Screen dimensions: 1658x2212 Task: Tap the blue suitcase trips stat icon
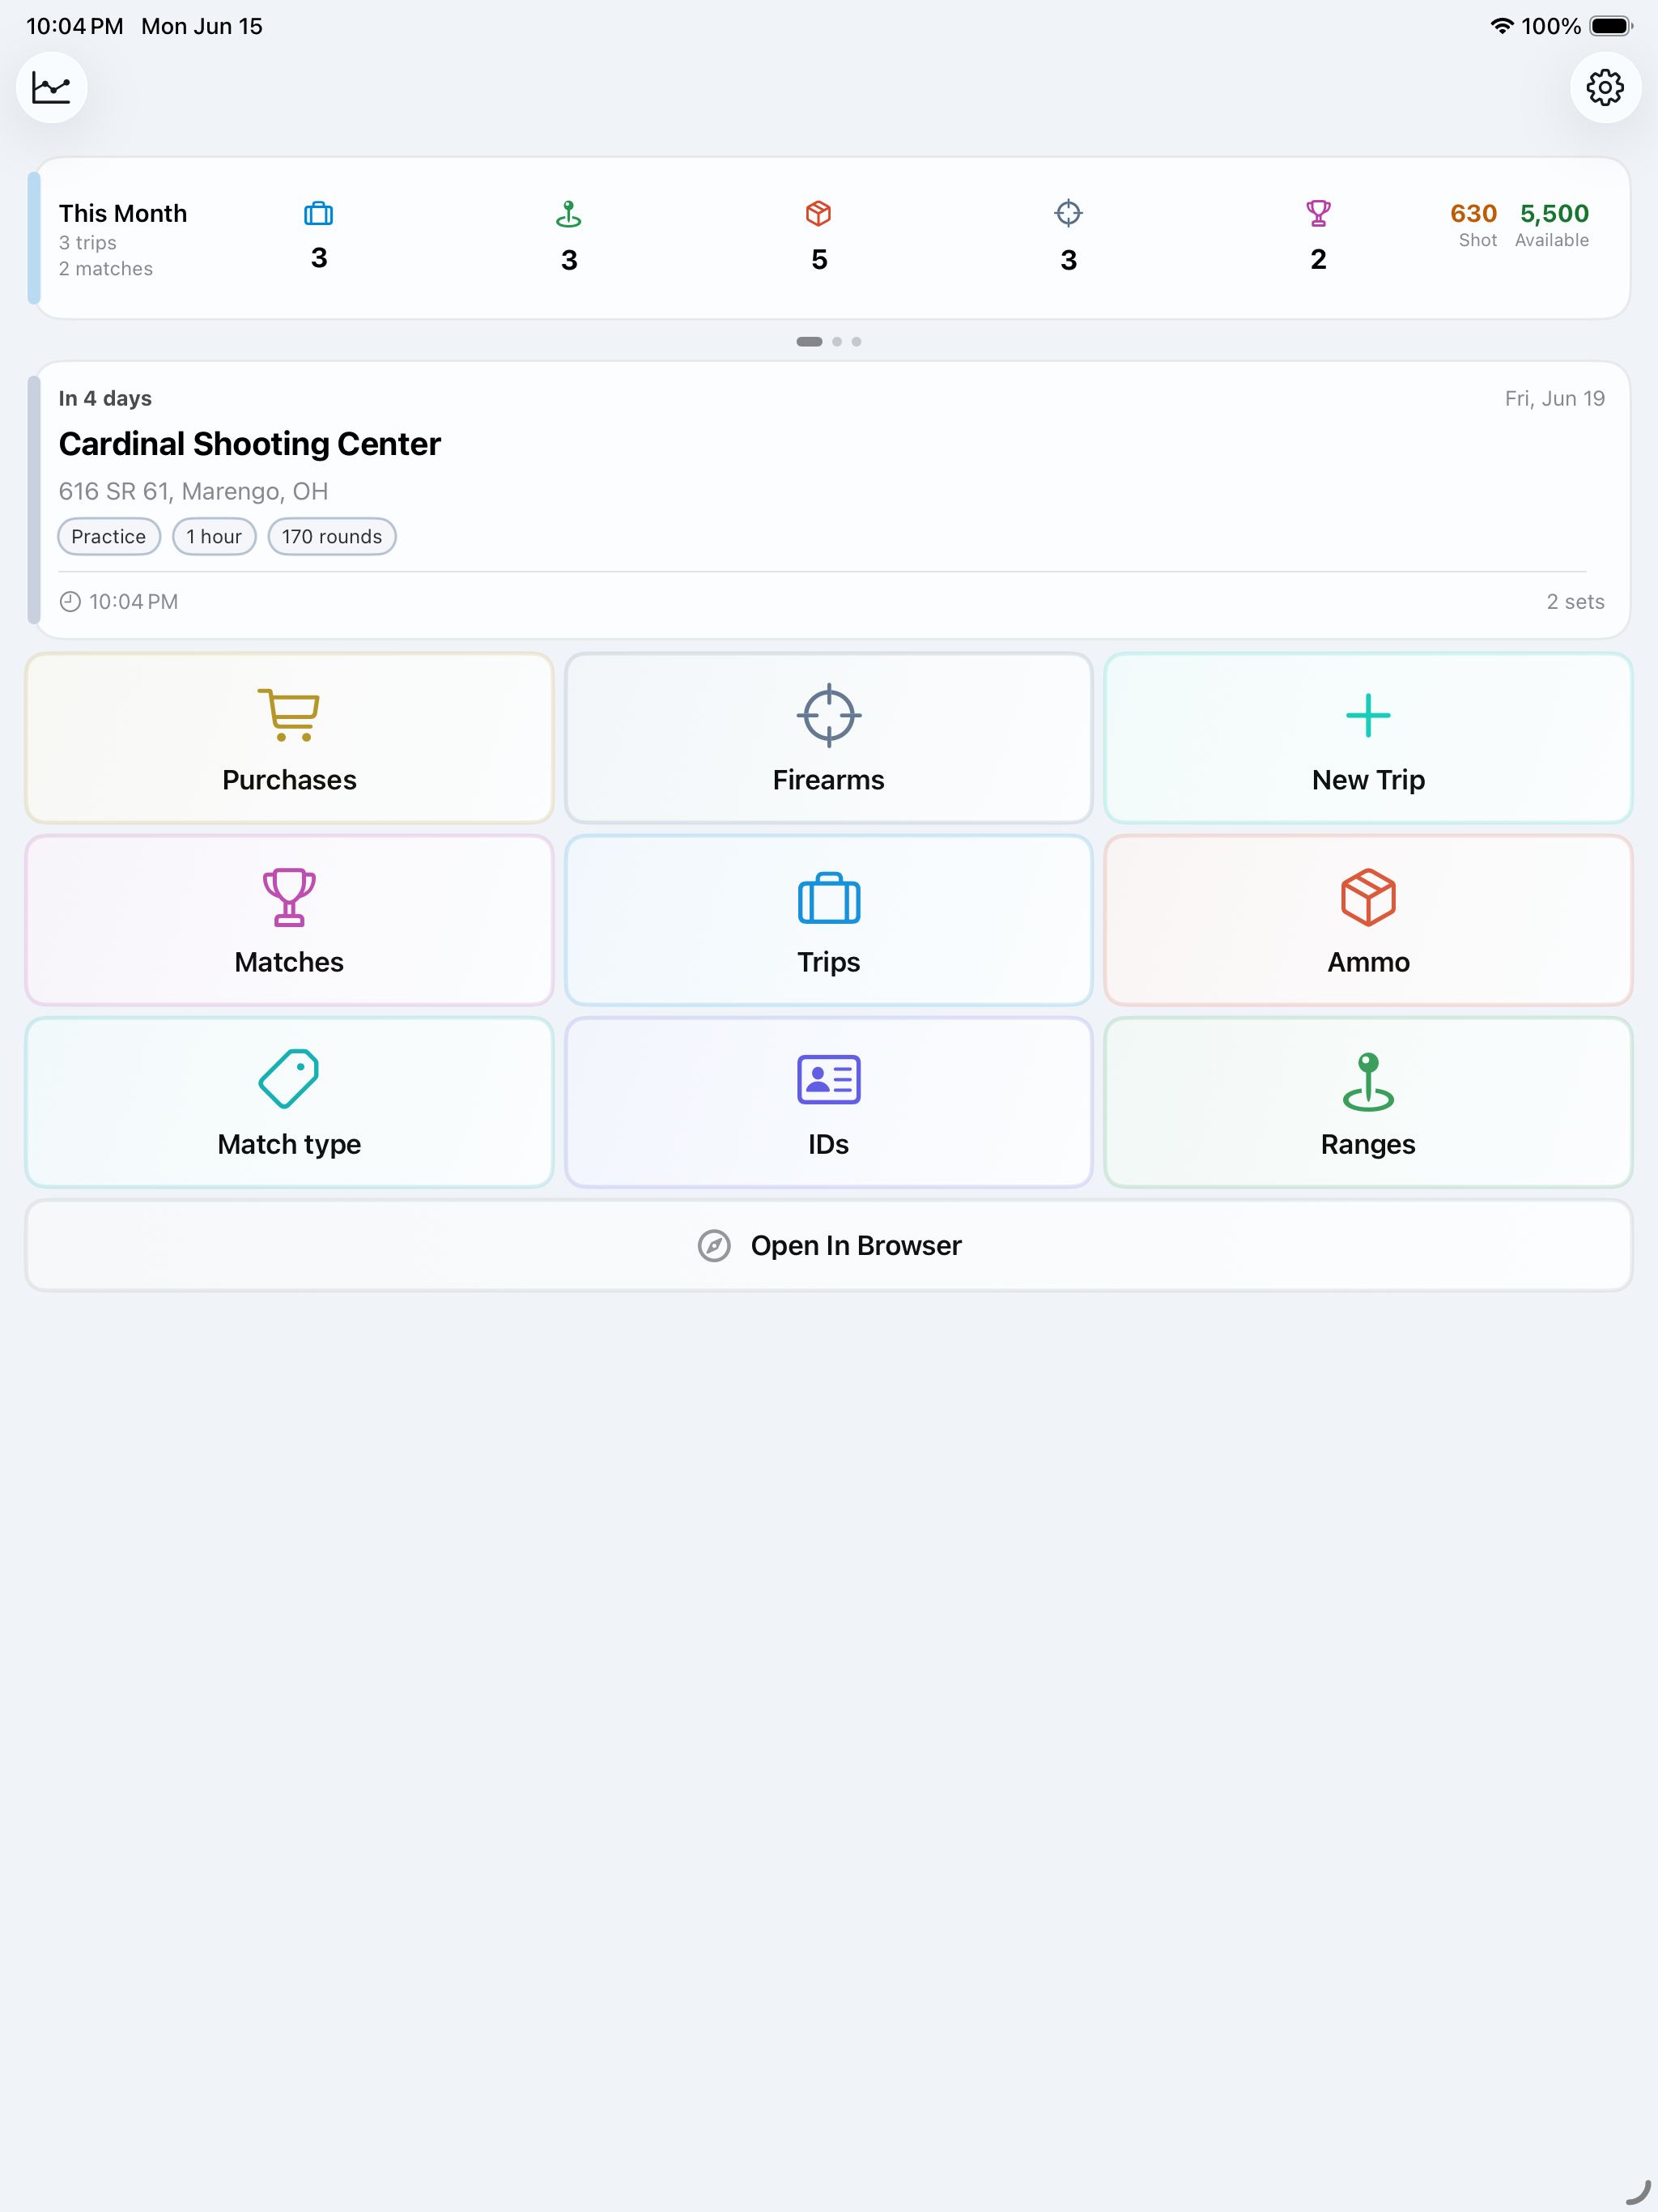click(319, 213)
